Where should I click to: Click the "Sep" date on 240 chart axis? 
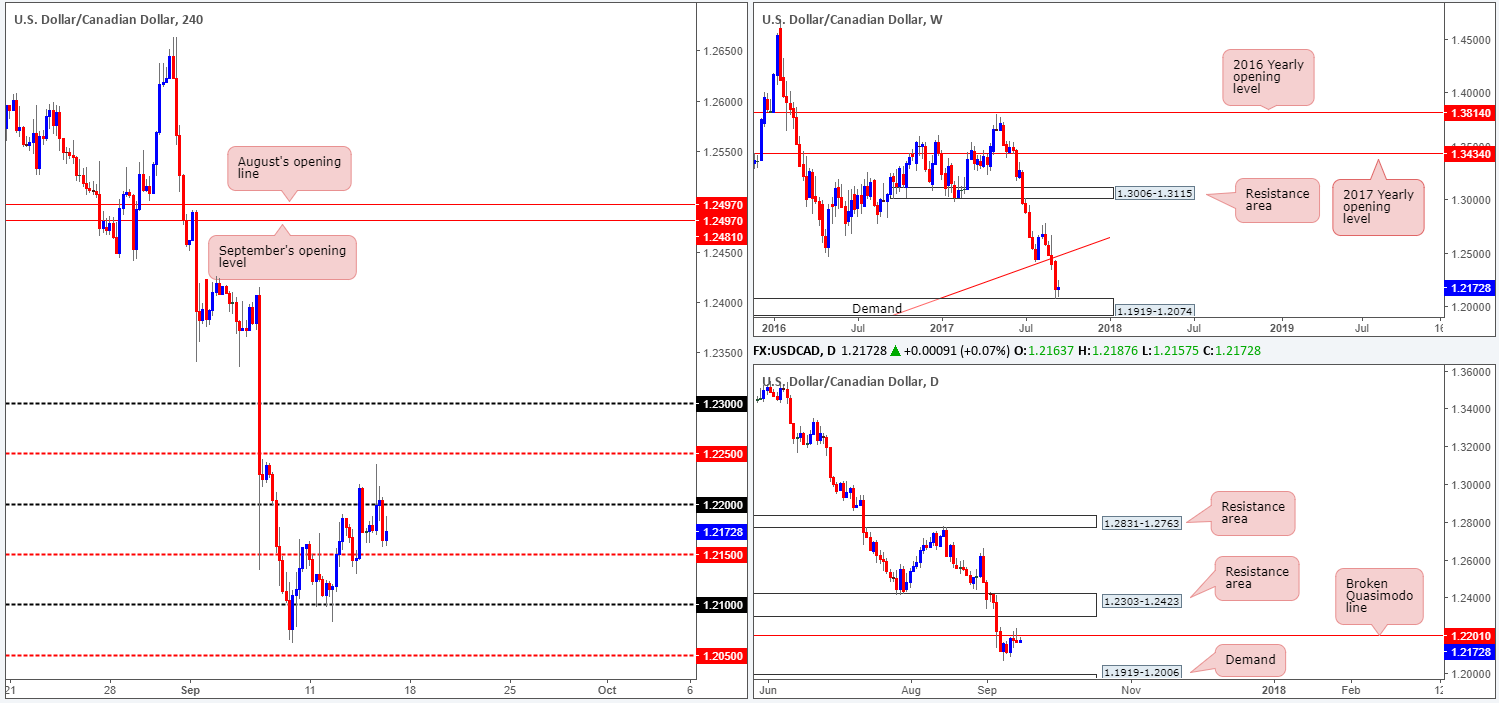pyautogui.click(x=192, y=690)
